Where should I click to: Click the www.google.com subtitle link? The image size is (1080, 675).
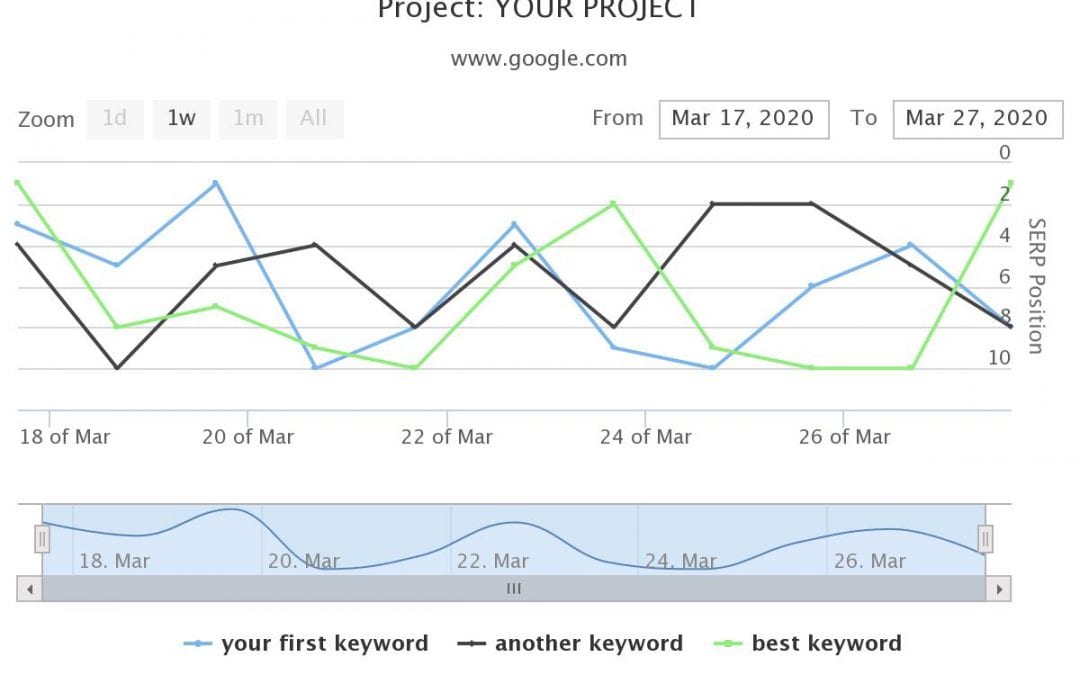tap(539, 58)
